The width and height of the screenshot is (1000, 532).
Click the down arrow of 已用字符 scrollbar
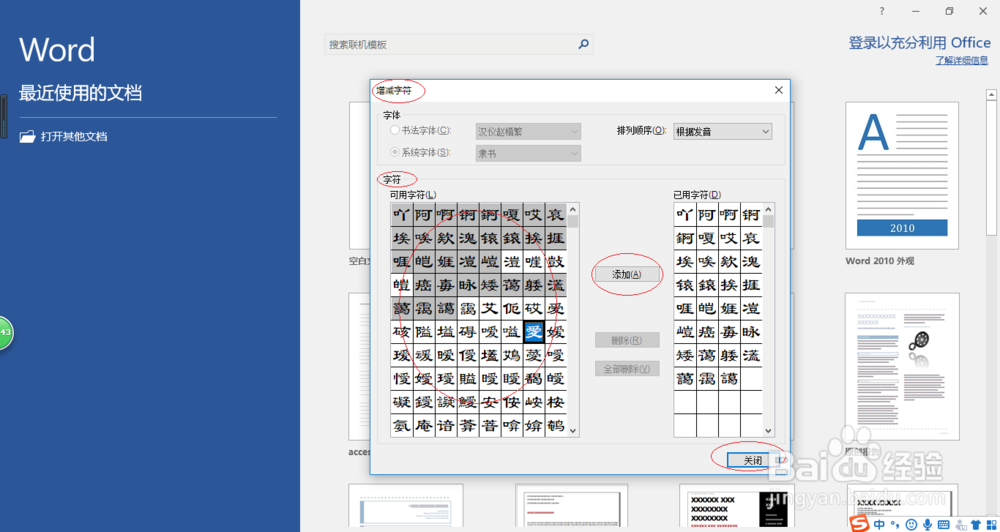coord(768,431)
